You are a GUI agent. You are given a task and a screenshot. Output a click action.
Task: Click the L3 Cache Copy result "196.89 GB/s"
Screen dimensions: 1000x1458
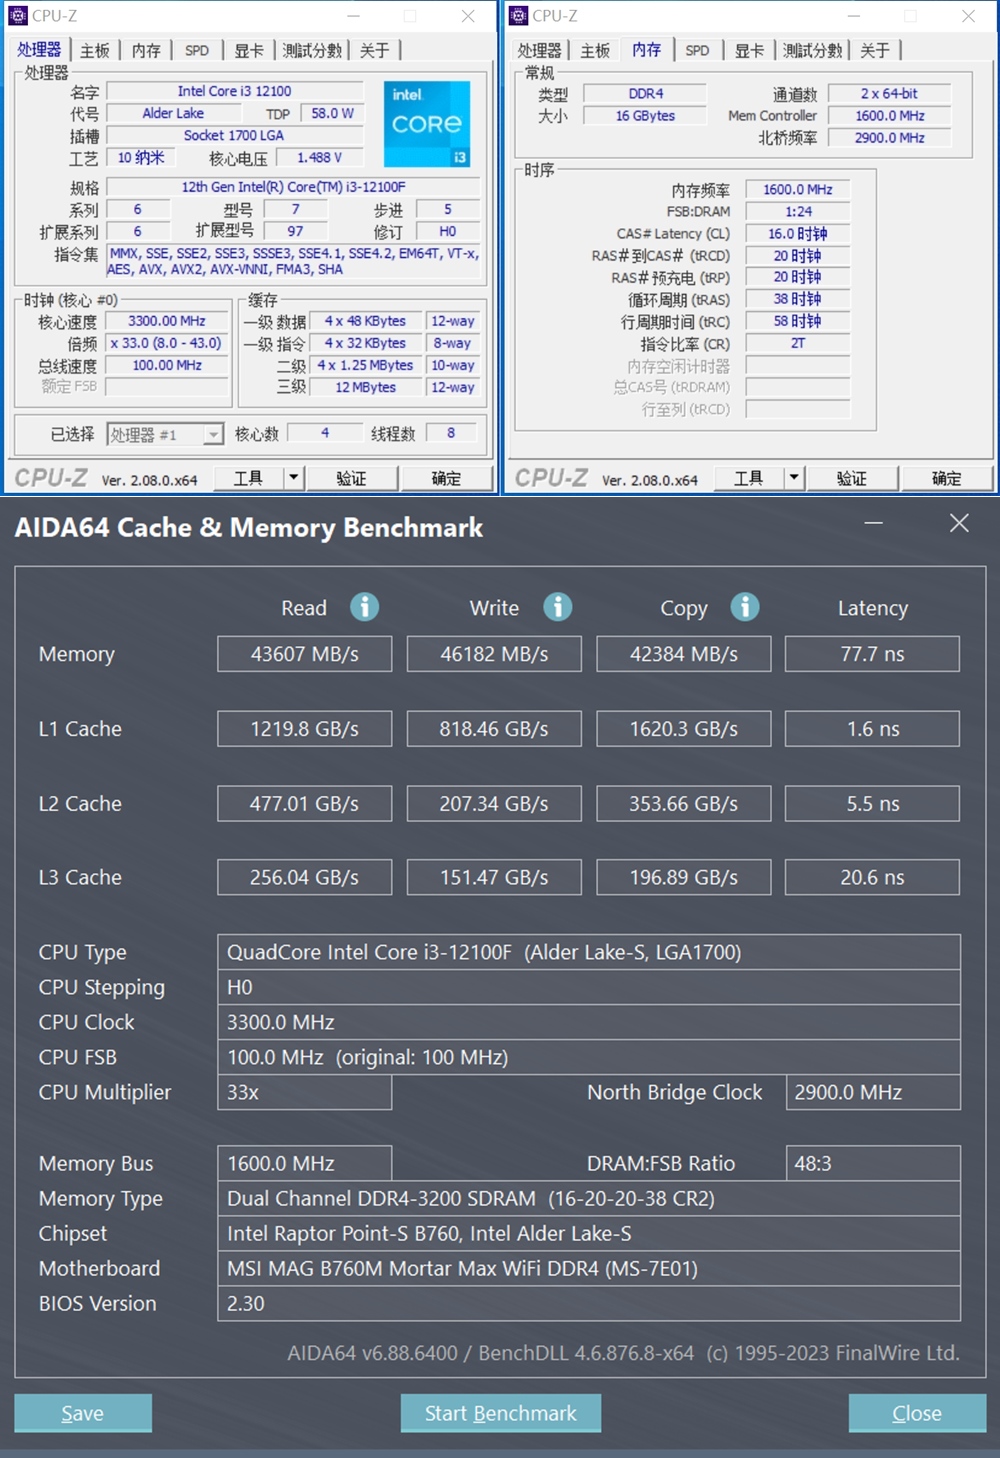pyautogui.click(x=684, y=877)
